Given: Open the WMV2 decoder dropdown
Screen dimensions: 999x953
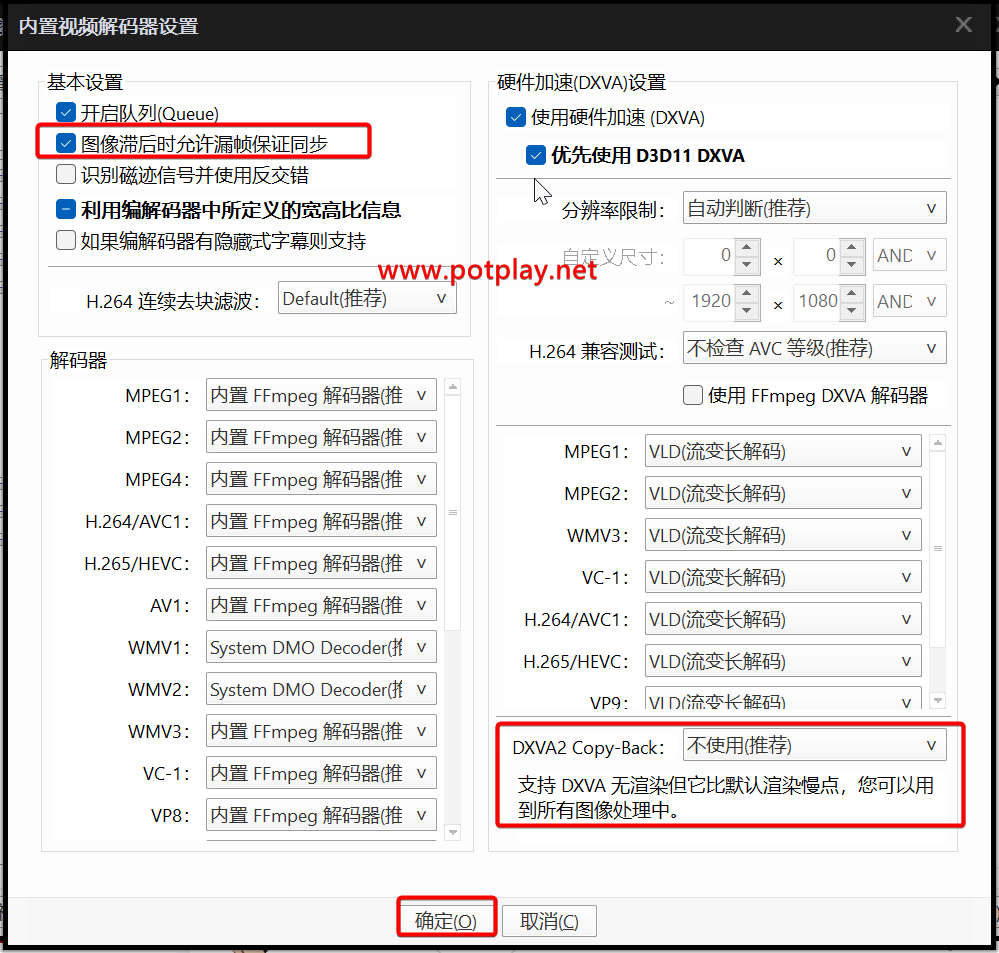Looking at the screenshot, I should tap(321, 689).
